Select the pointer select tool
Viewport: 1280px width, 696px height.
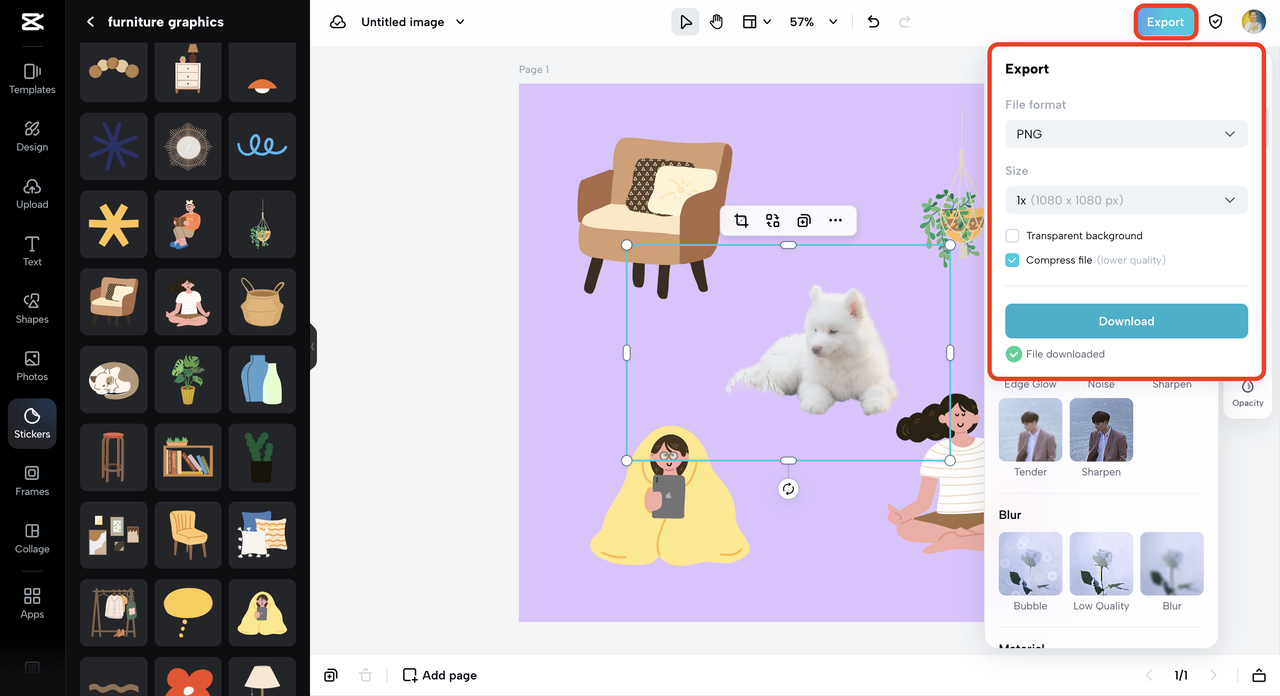coord(685,22)
